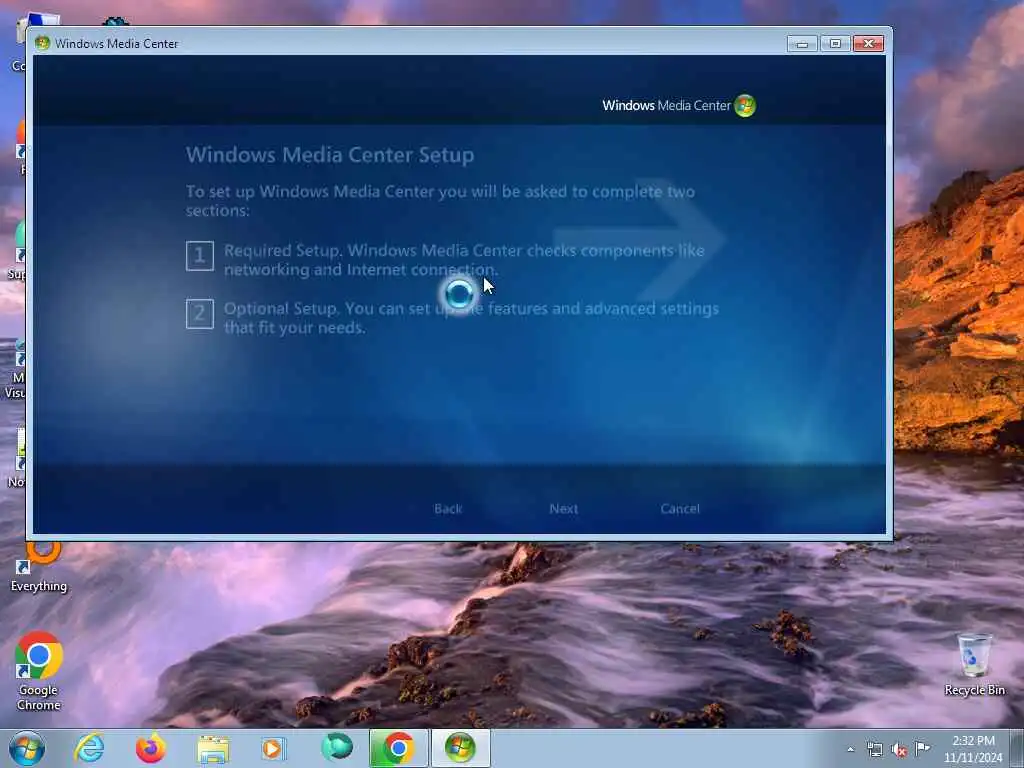This screenshot has height=768, width=1024.
Task: Select the Recycle Bin desktop icon
Action: [974, 665]
